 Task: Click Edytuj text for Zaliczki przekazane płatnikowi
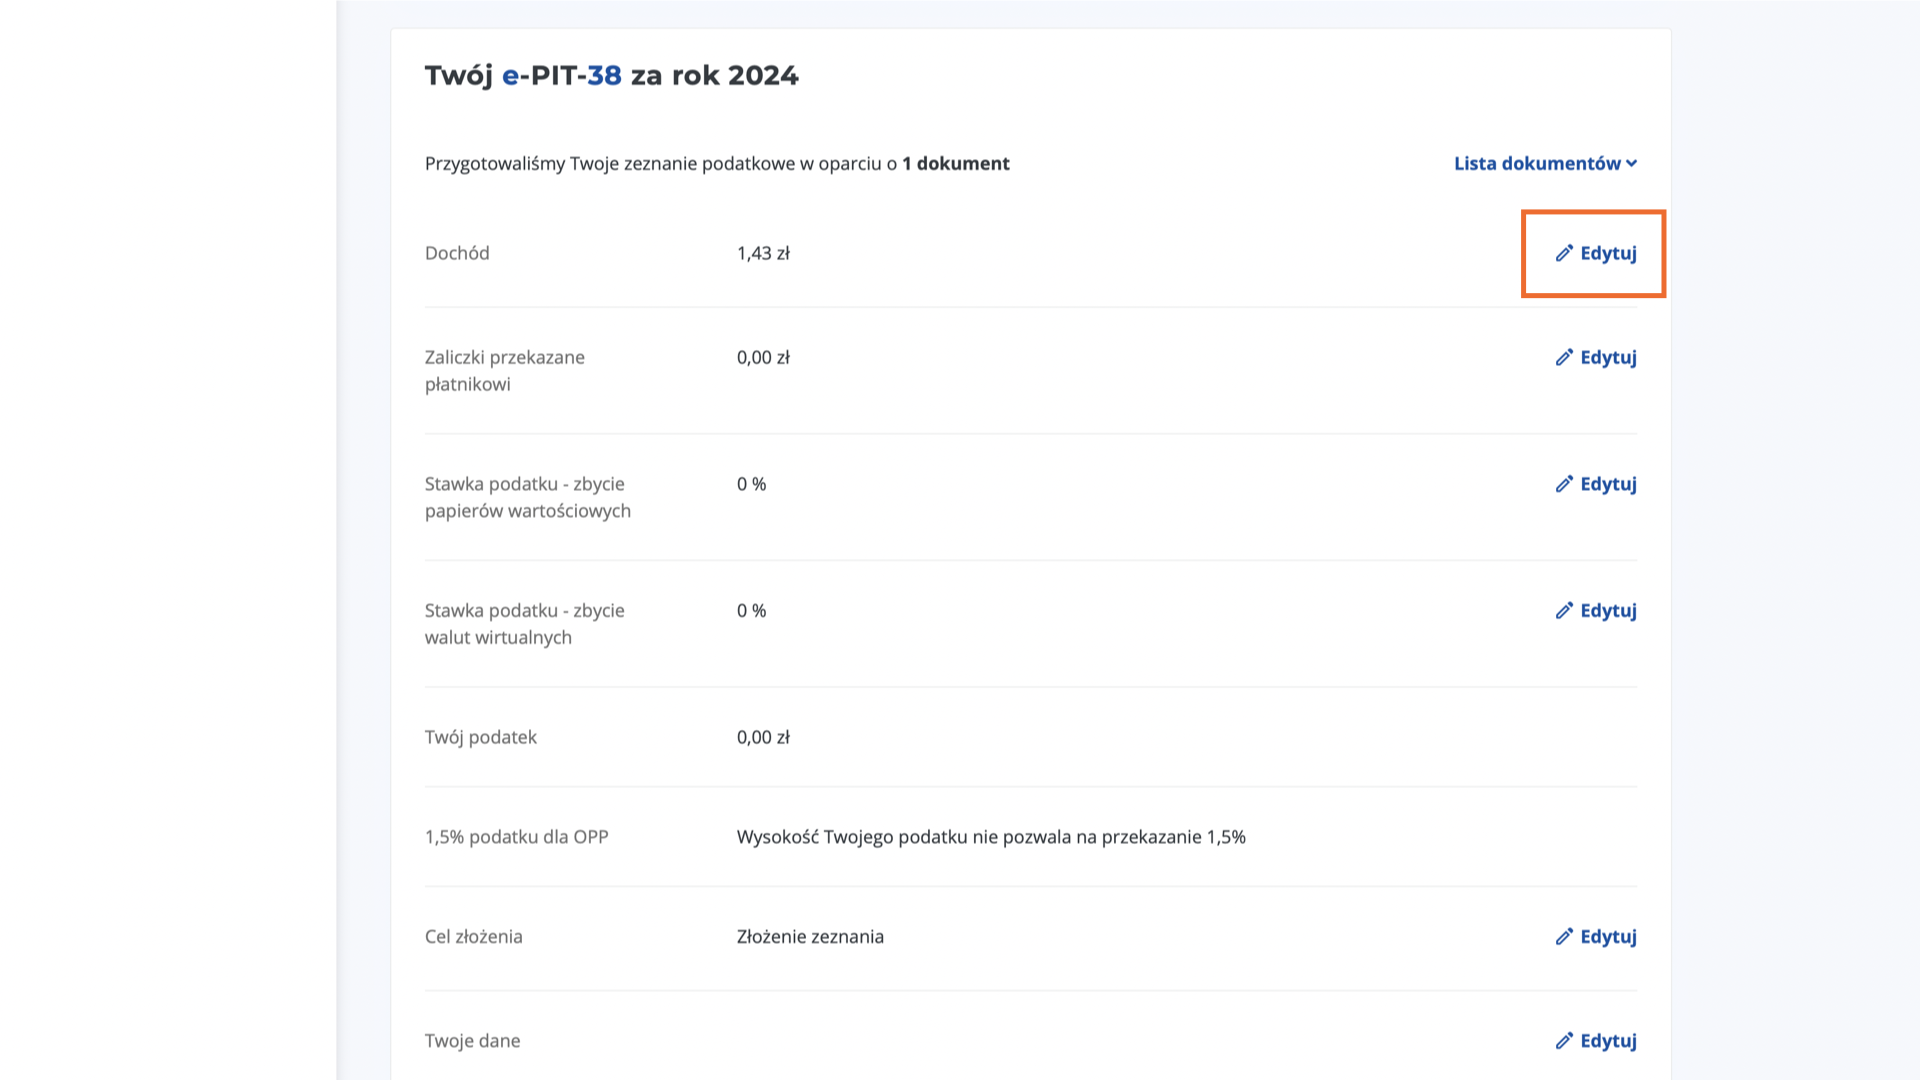point(1608,357)
